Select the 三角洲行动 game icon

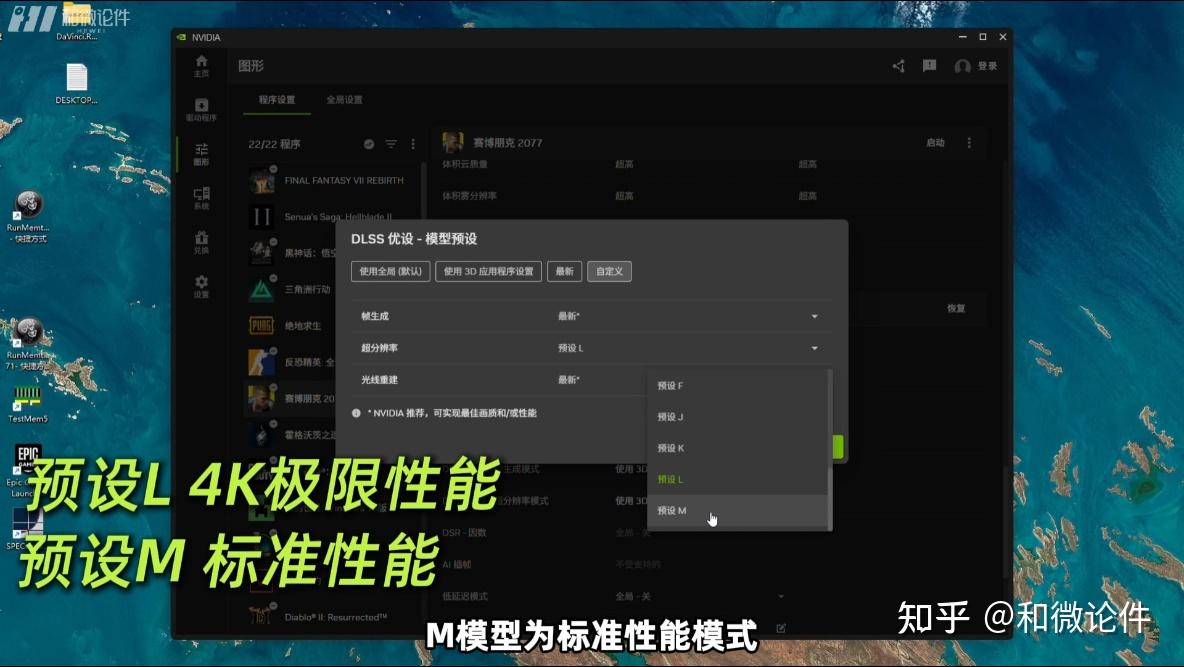(x=262, y=290)
